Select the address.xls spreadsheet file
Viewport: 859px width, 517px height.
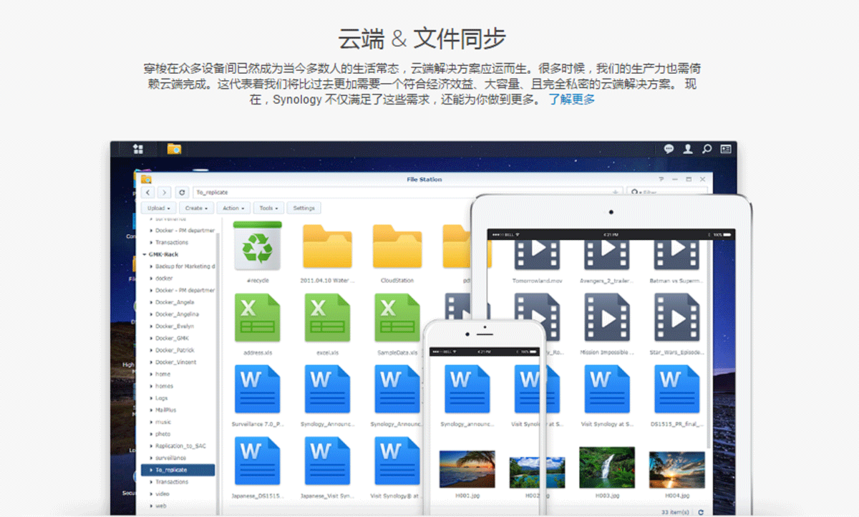click(x=257, y=318)
